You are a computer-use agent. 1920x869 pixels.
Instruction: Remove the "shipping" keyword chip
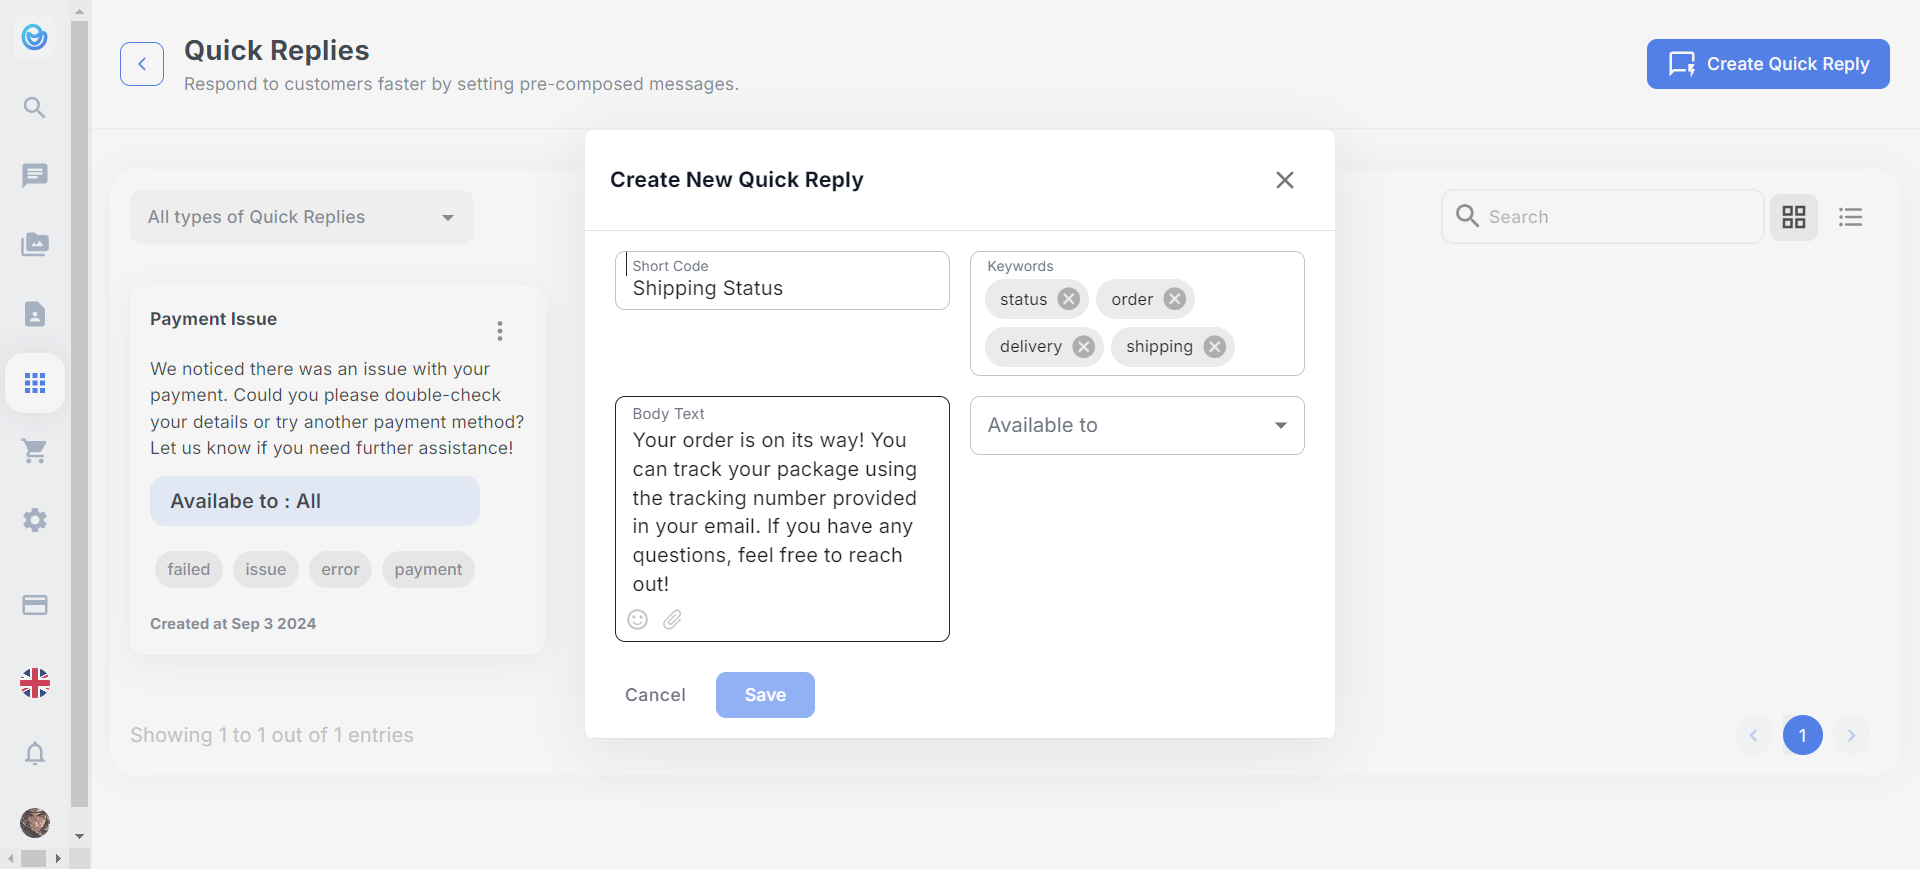[1214, 346]
